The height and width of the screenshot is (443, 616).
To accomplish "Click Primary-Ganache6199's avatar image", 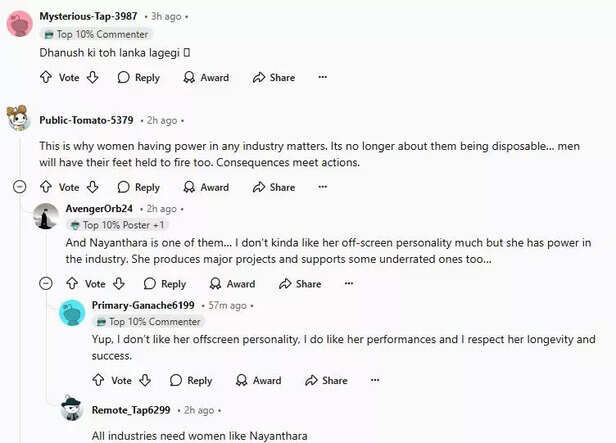I will click(72, 312).
